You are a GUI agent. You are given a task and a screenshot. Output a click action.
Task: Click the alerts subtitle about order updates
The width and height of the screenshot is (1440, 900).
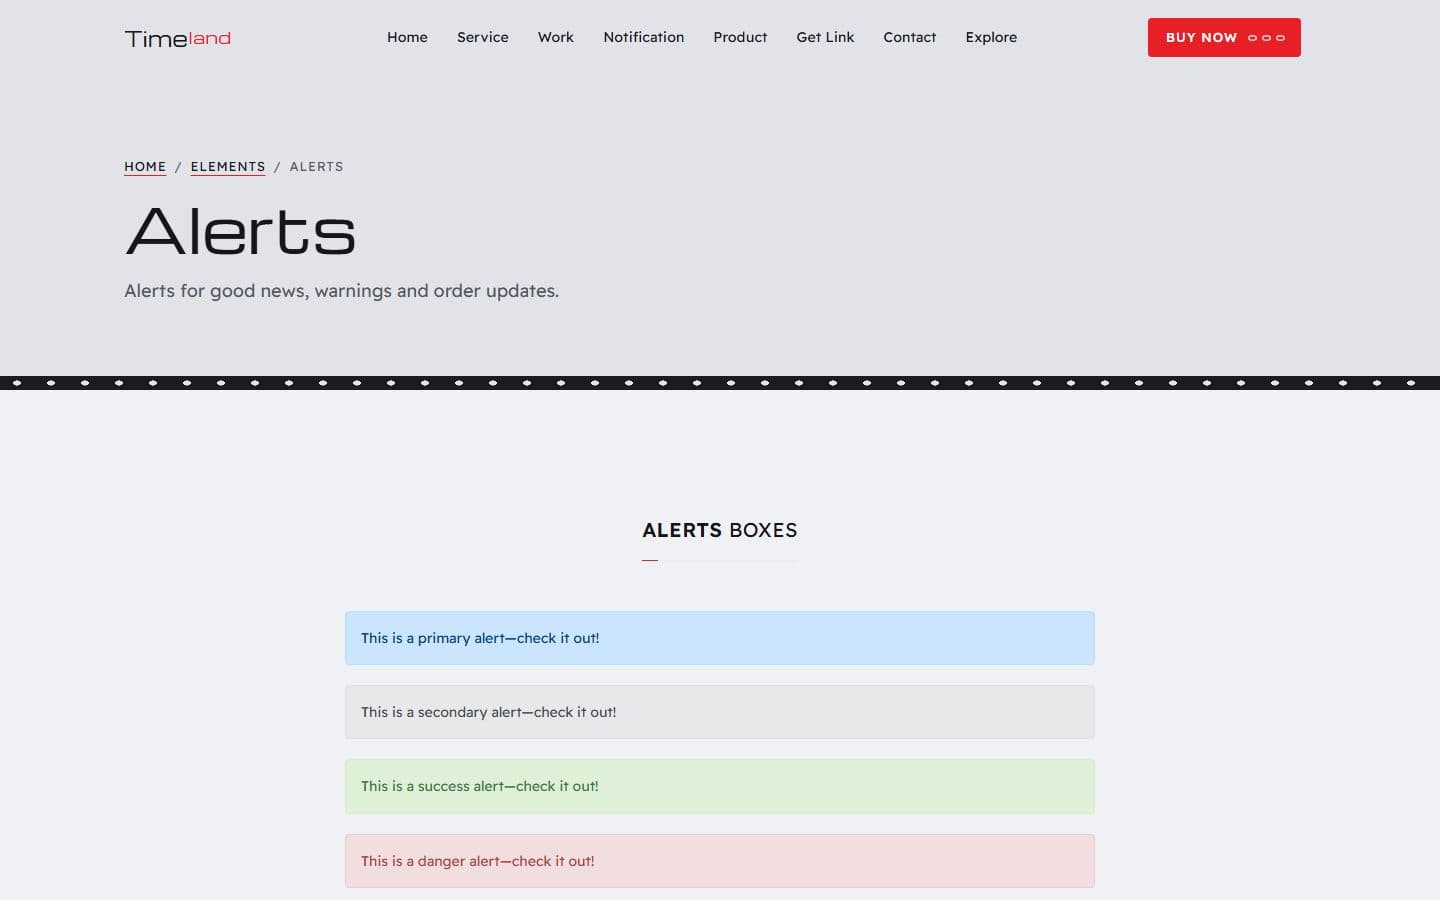pyautogui.click(x=342, y=291)
